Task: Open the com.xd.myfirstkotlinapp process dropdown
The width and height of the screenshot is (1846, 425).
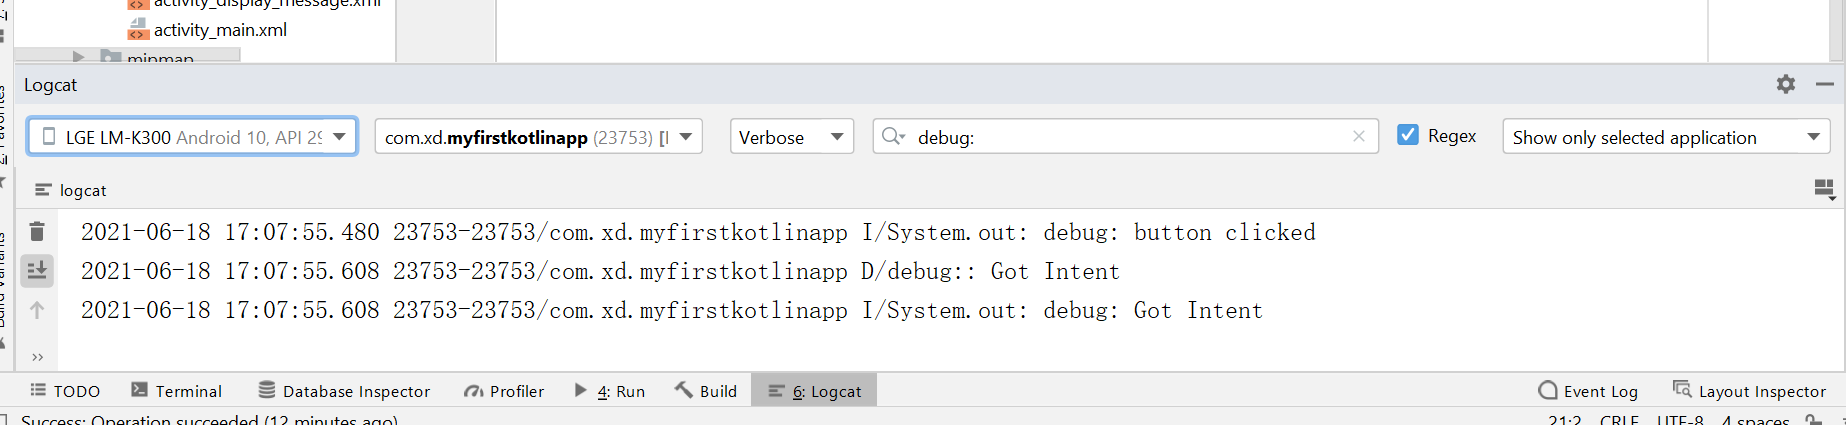Action: pyautogui.click(x=538, y=137)
